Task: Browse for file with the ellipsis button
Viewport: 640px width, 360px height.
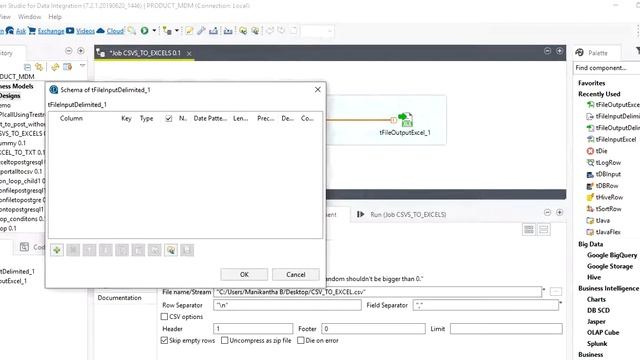Action: (x=556, y=291)
